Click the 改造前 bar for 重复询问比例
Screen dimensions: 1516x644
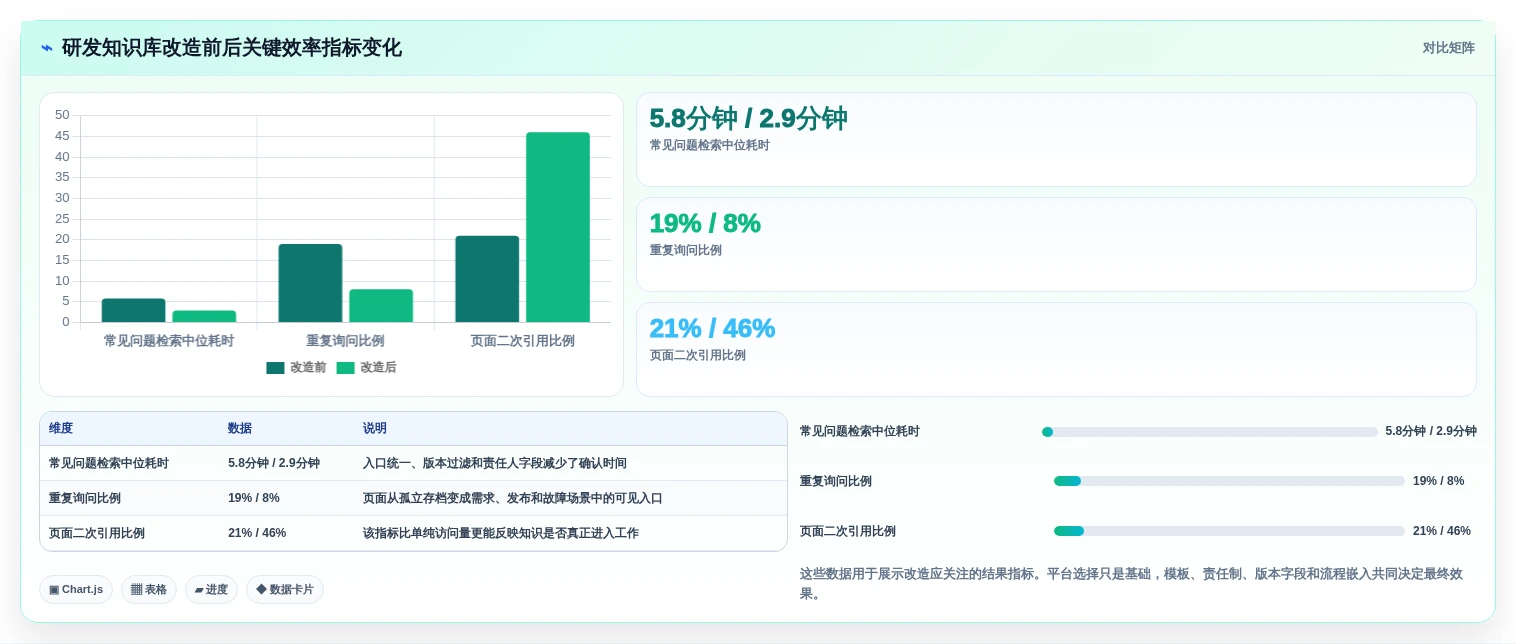tap(310, 283)
